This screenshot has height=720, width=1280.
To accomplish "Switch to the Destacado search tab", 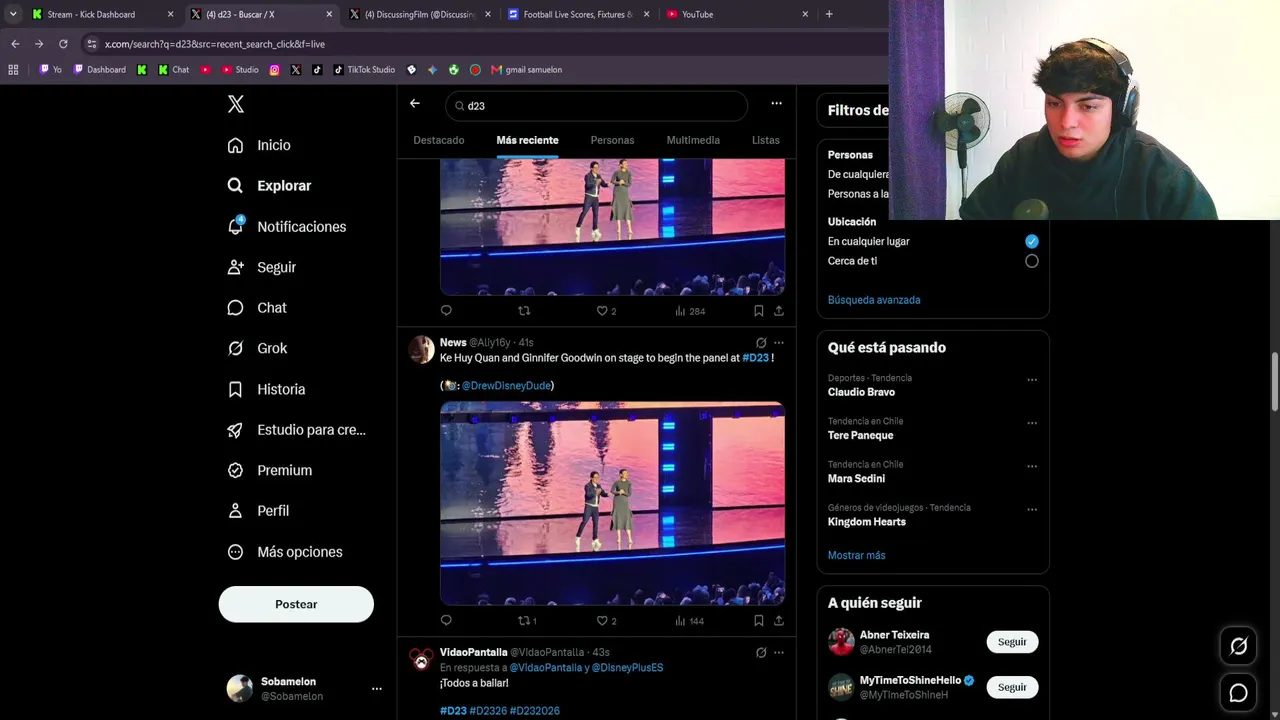I will click(439, 140).
